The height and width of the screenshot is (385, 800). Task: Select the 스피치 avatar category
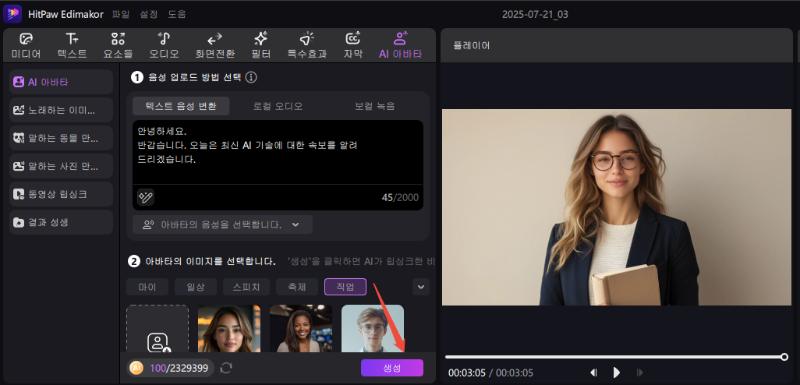click(246, 287)
